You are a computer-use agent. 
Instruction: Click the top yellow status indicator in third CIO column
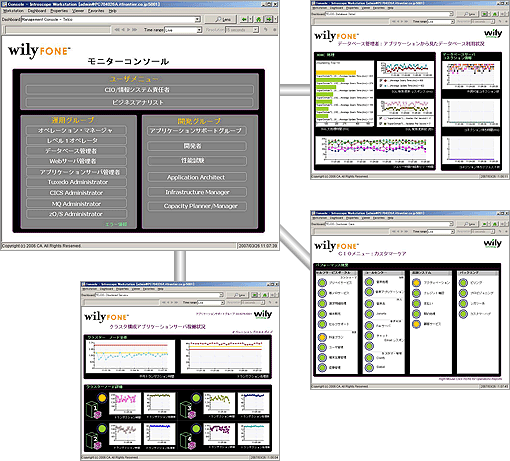[416, 283]
